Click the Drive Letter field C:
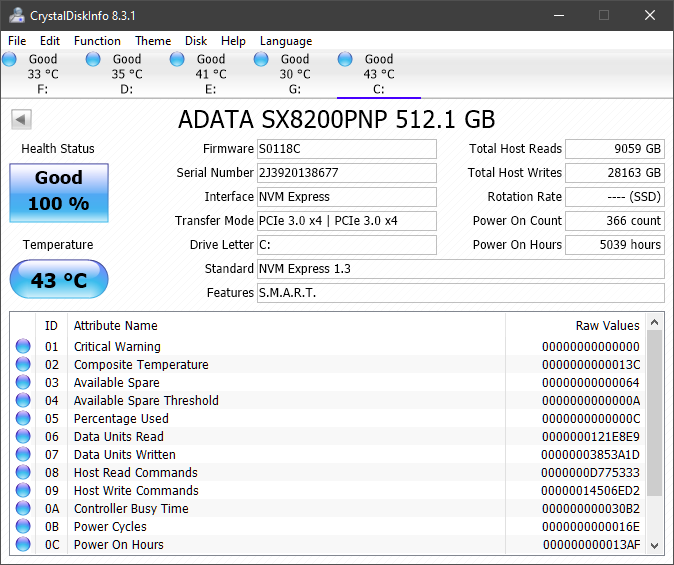 [x=347, y=245]
